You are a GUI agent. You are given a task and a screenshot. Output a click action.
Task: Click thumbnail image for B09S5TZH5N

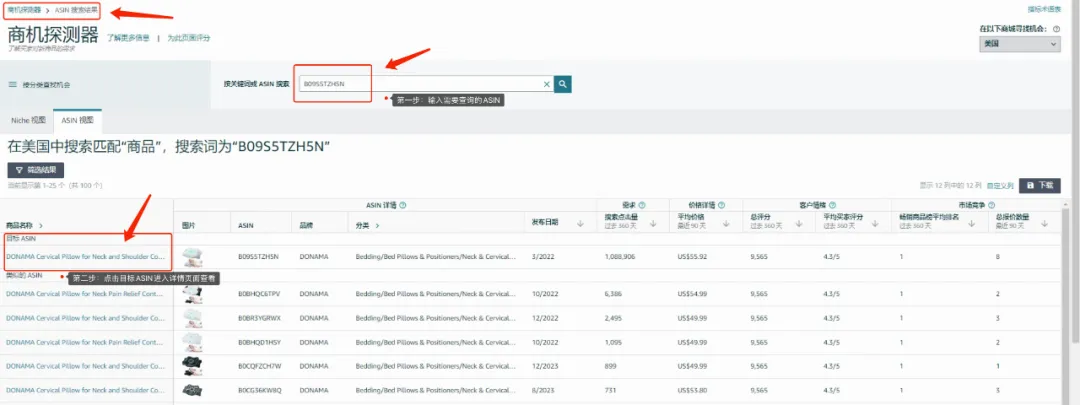[x=192, y=258]
